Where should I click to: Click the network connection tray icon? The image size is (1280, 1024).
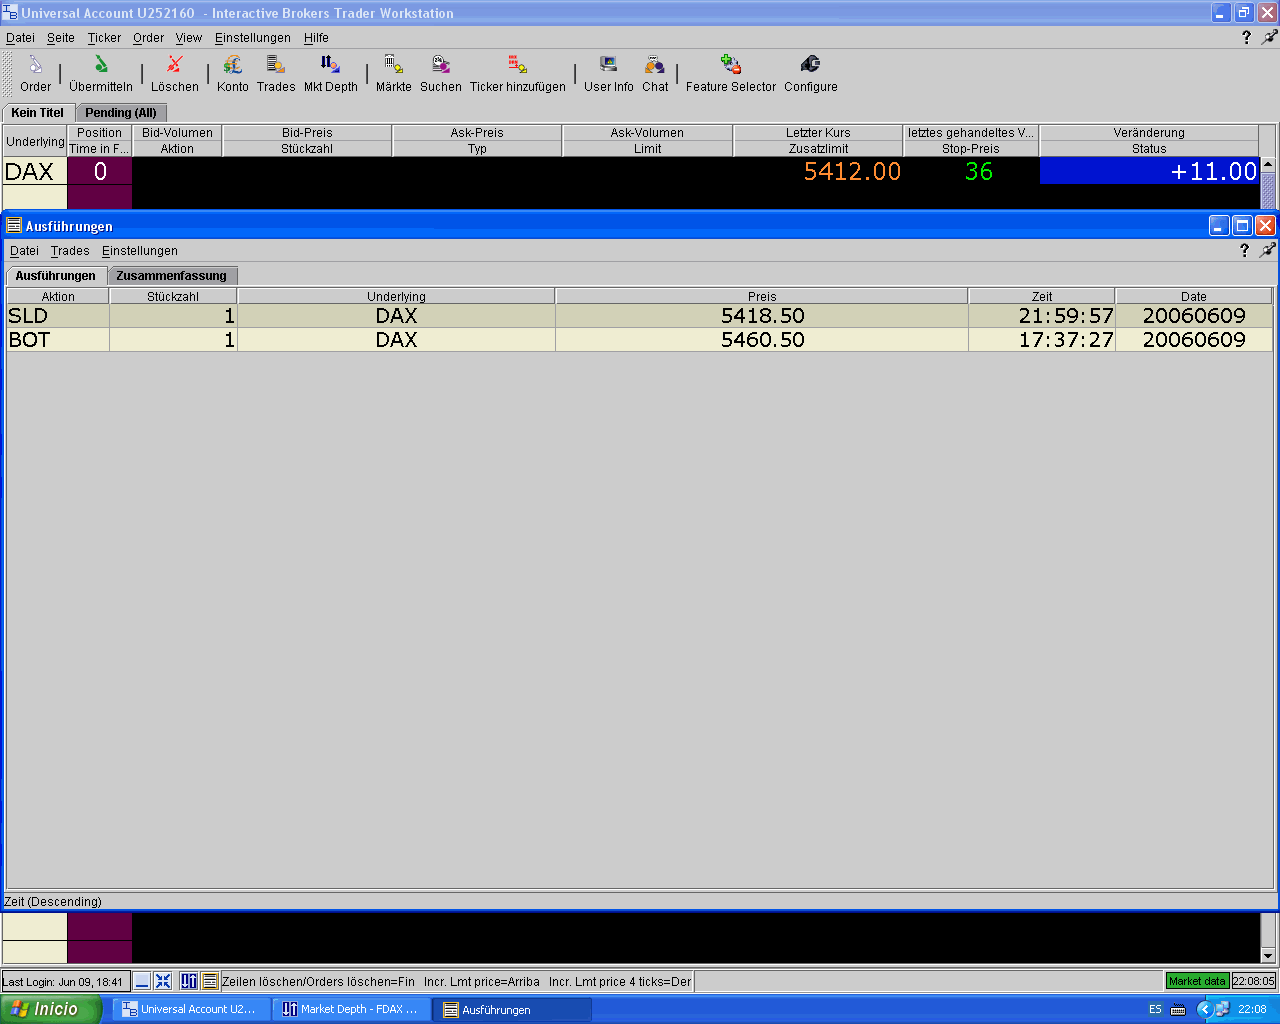pyautogui.click(x=1222, y=1009)
